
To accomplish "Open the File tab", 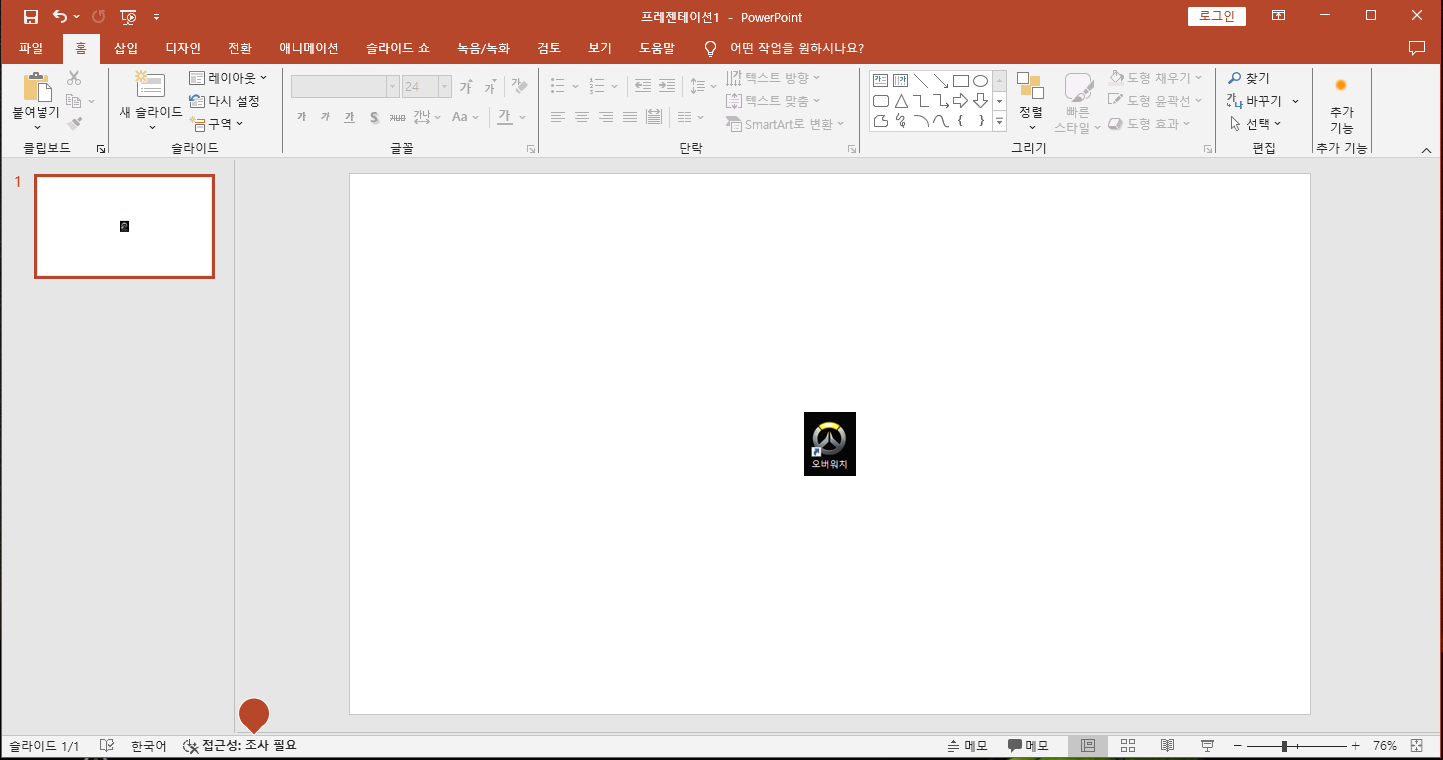I will (31, 48).
